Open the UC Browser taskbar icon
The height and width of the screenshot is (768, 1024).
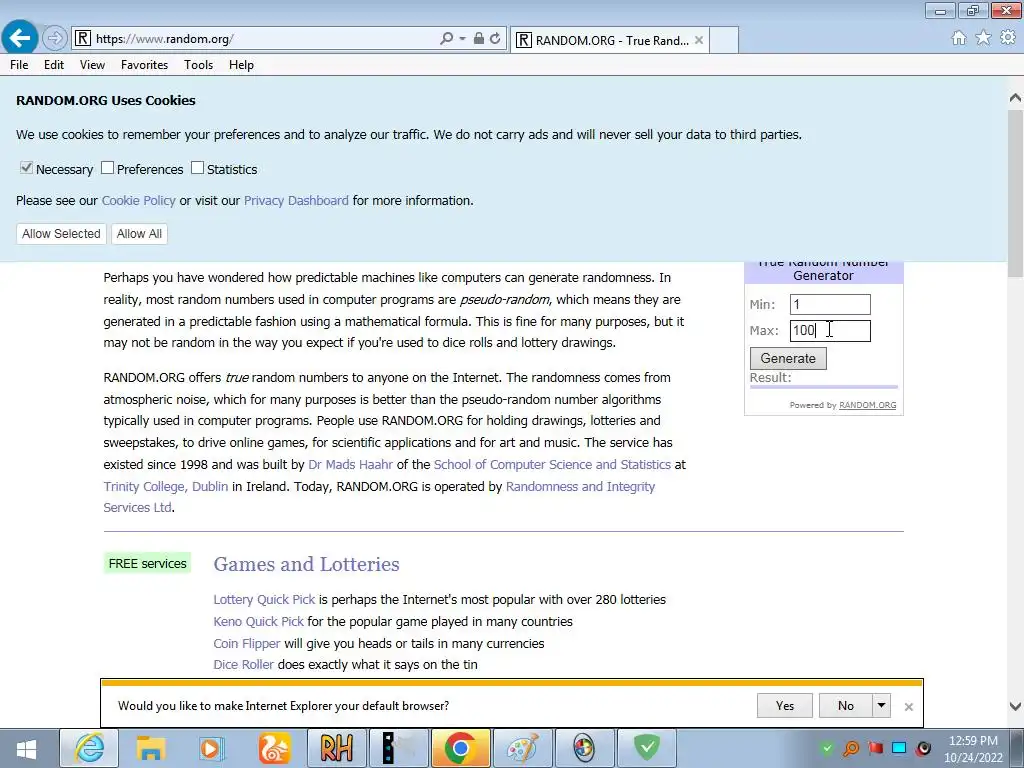tap(274, 748)
